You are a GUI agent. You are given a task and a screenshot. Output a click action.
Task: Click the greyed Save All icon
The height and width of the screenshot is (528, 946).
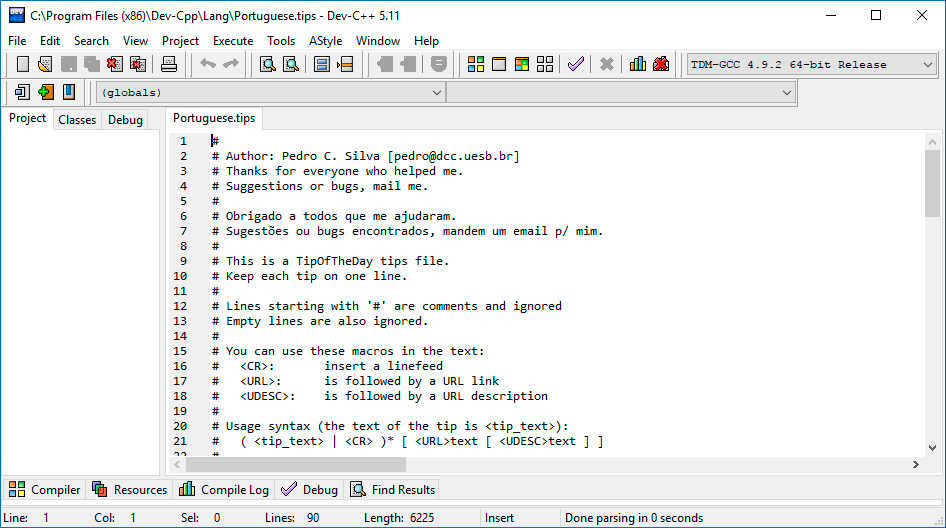(92, 64)
